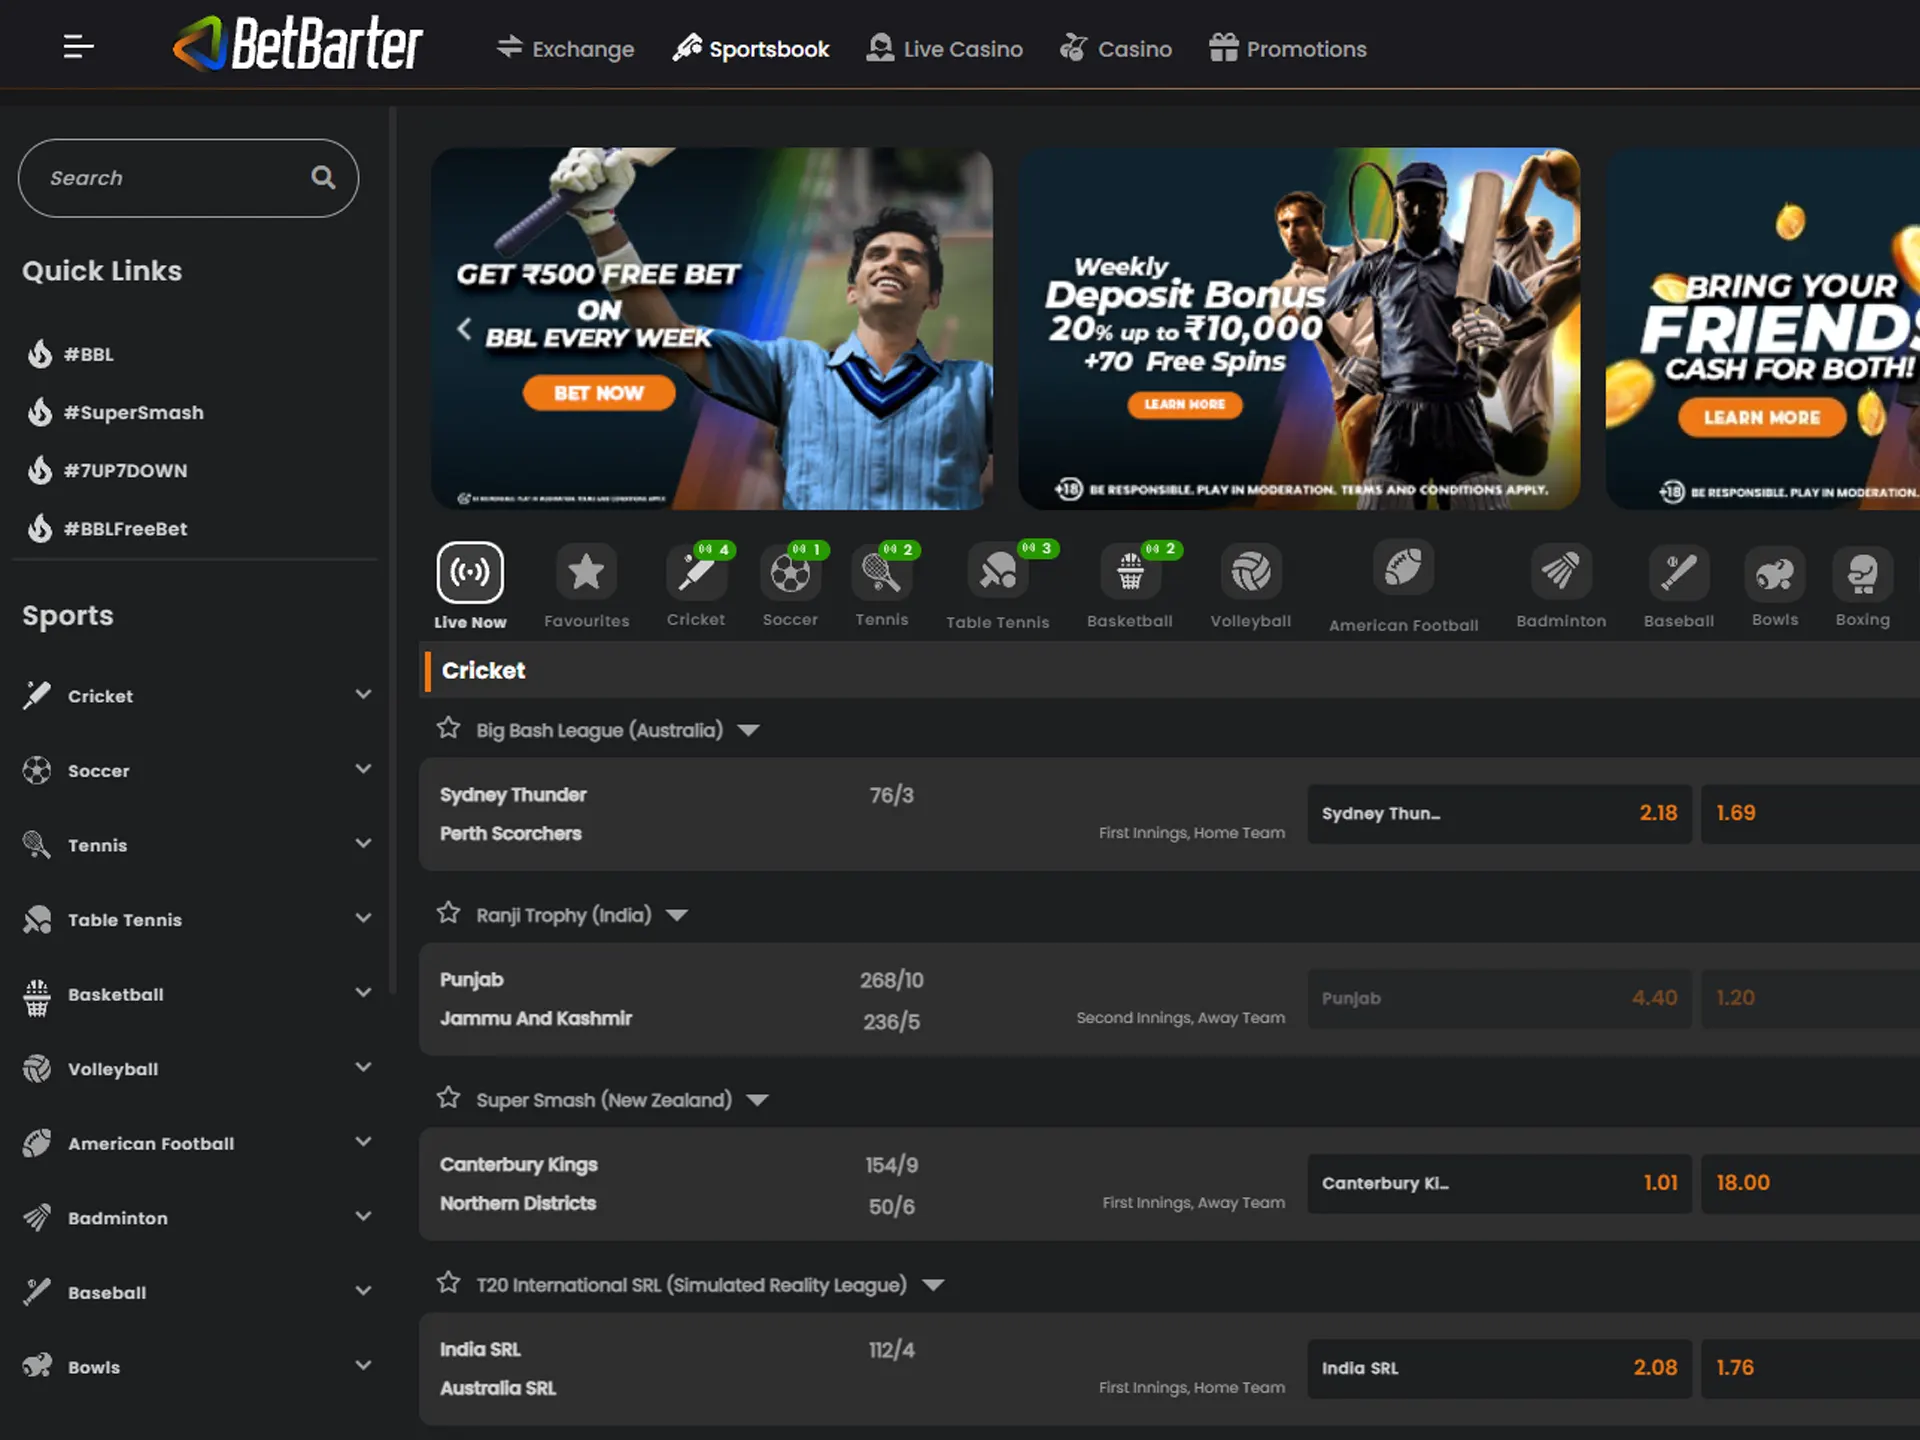Screen dimensions: 1920x1440
Task: Select the 1.76 odds button
Action: 1810,1368
